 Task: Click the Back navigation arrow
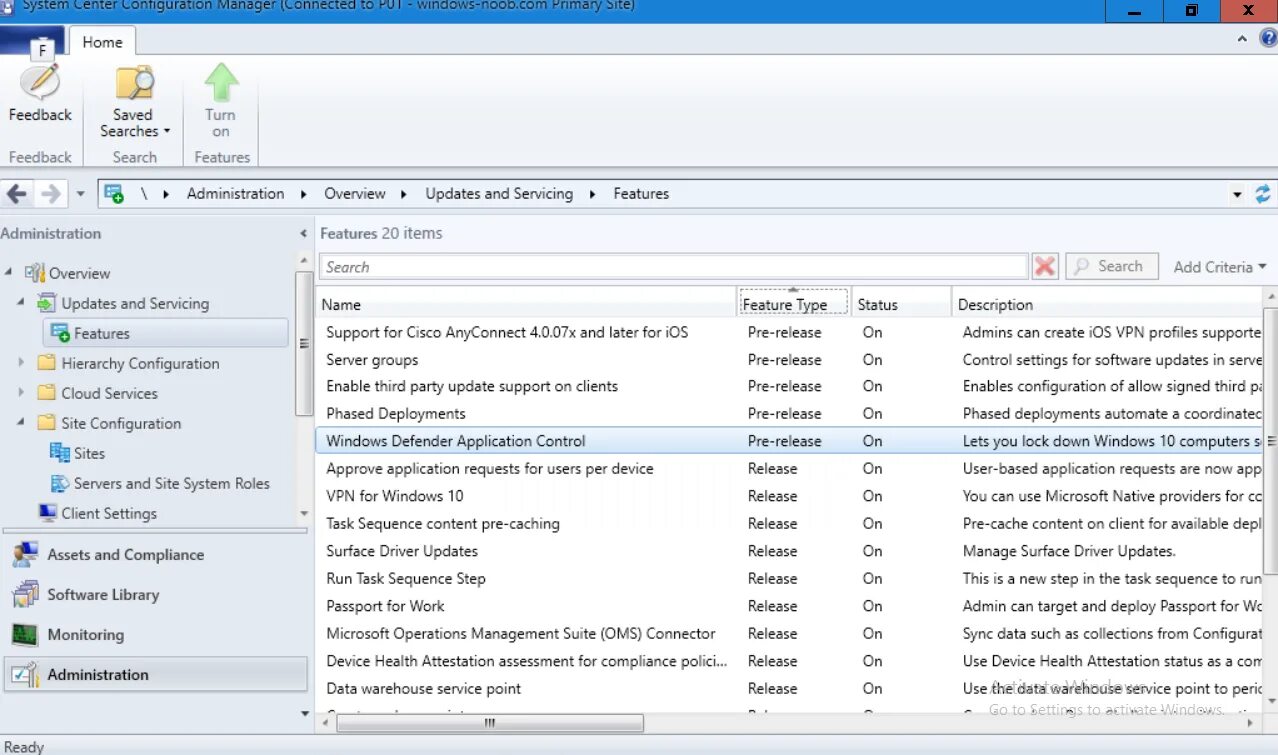[x=17, y=194]
